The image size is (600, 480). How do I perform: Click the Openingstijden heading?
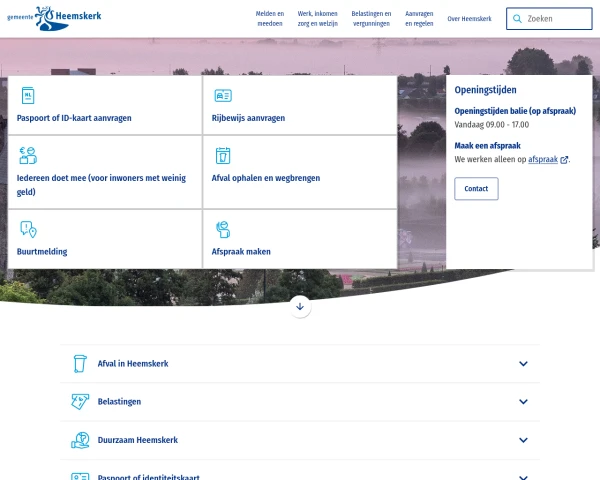point(485,90)
